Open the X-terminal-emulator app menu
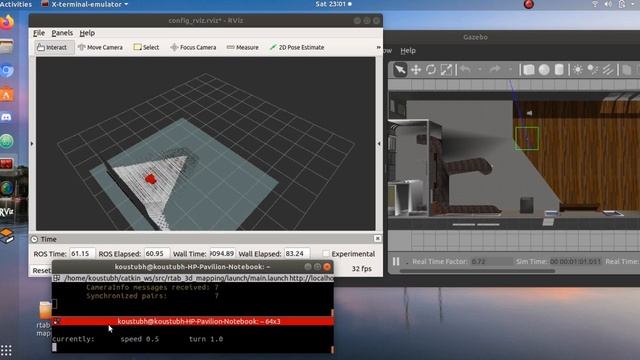This screenshot has width=640, height=360. coord(84,4)
